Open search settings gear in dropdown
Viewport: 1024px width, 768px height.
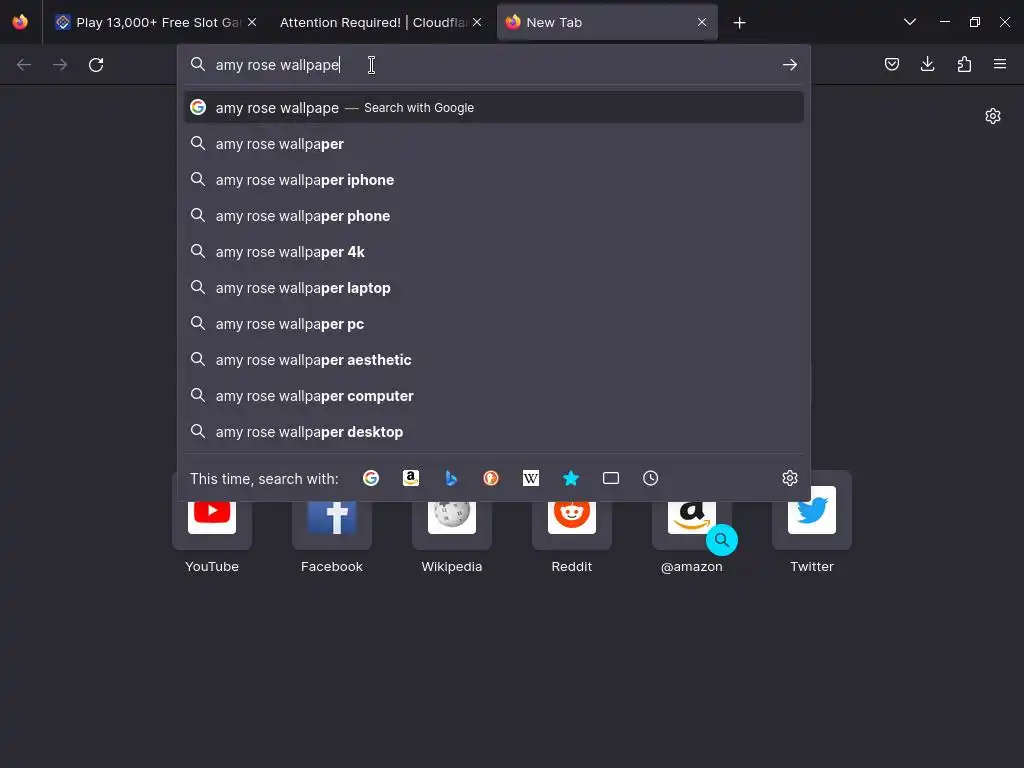coord(790,478)
